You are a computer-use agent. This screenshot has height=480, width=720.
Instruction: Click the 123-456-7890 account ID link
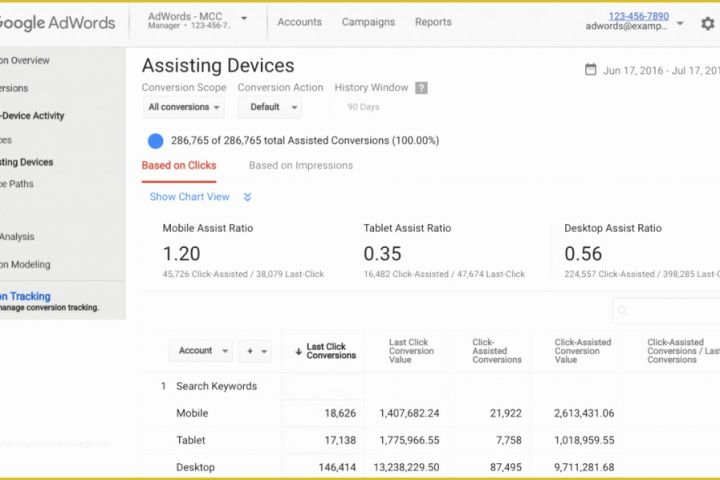click(x=638, y=16)
